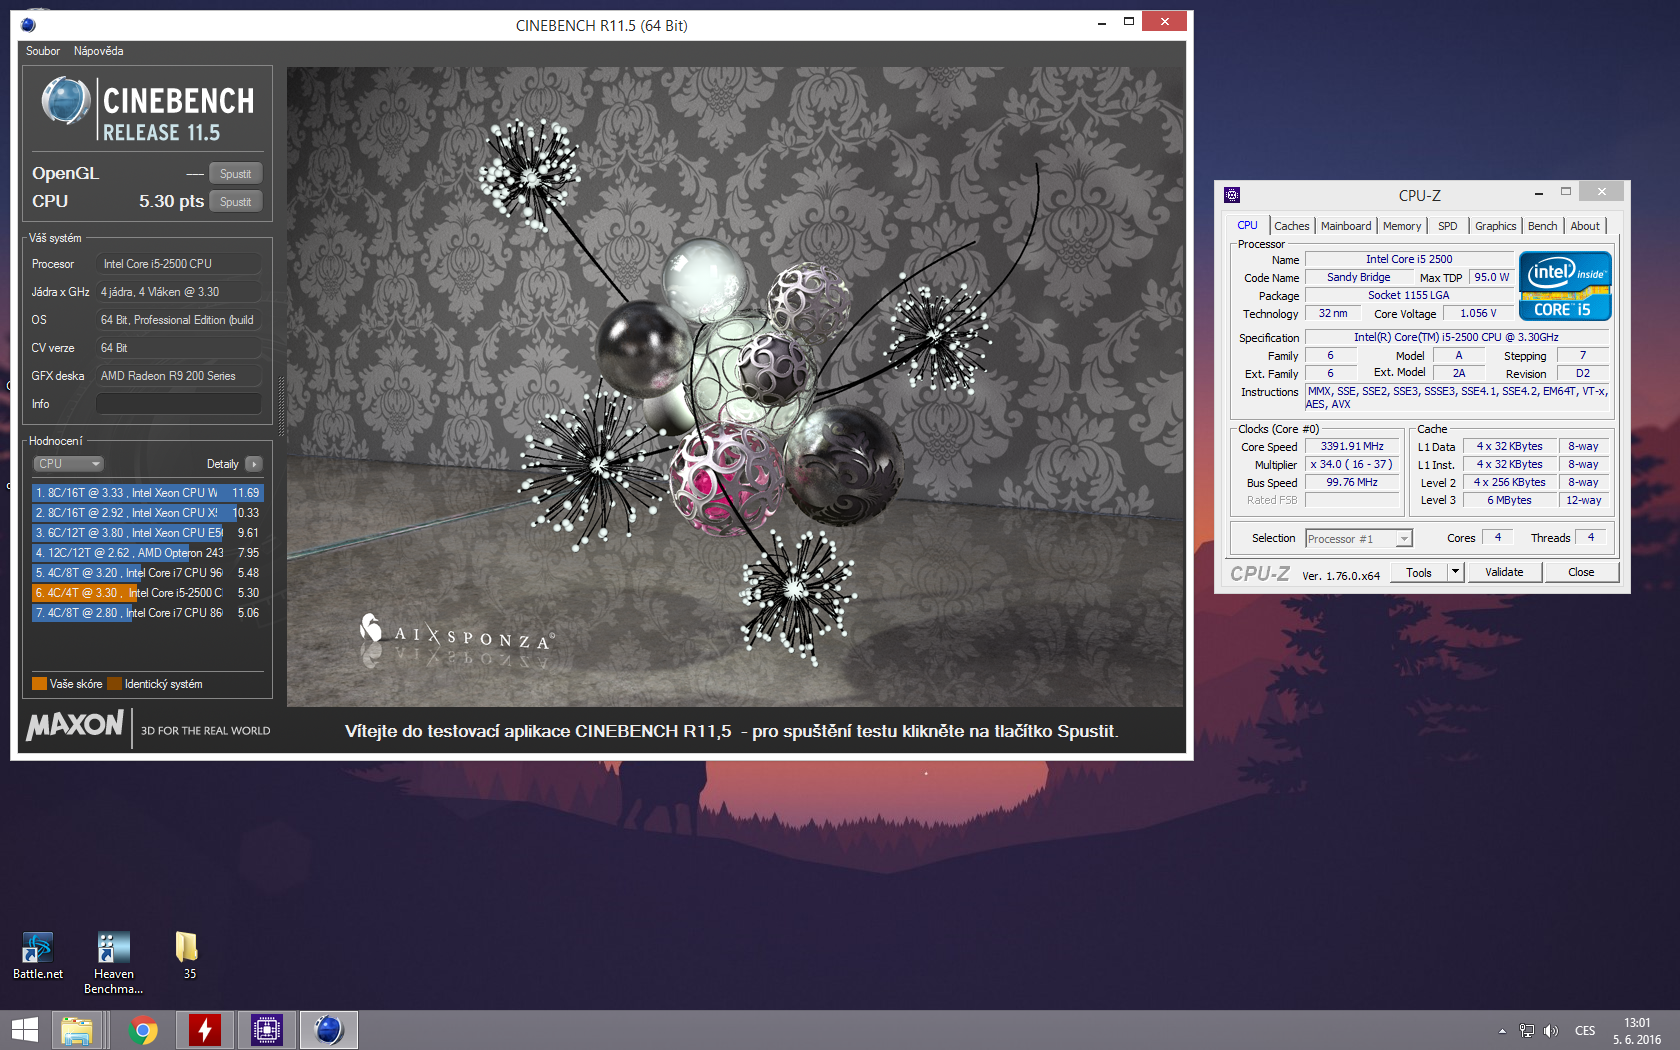Open the CPU ranking type dropdown
The width and height of the screenshot is (1680, 1050).
[69, 464]
